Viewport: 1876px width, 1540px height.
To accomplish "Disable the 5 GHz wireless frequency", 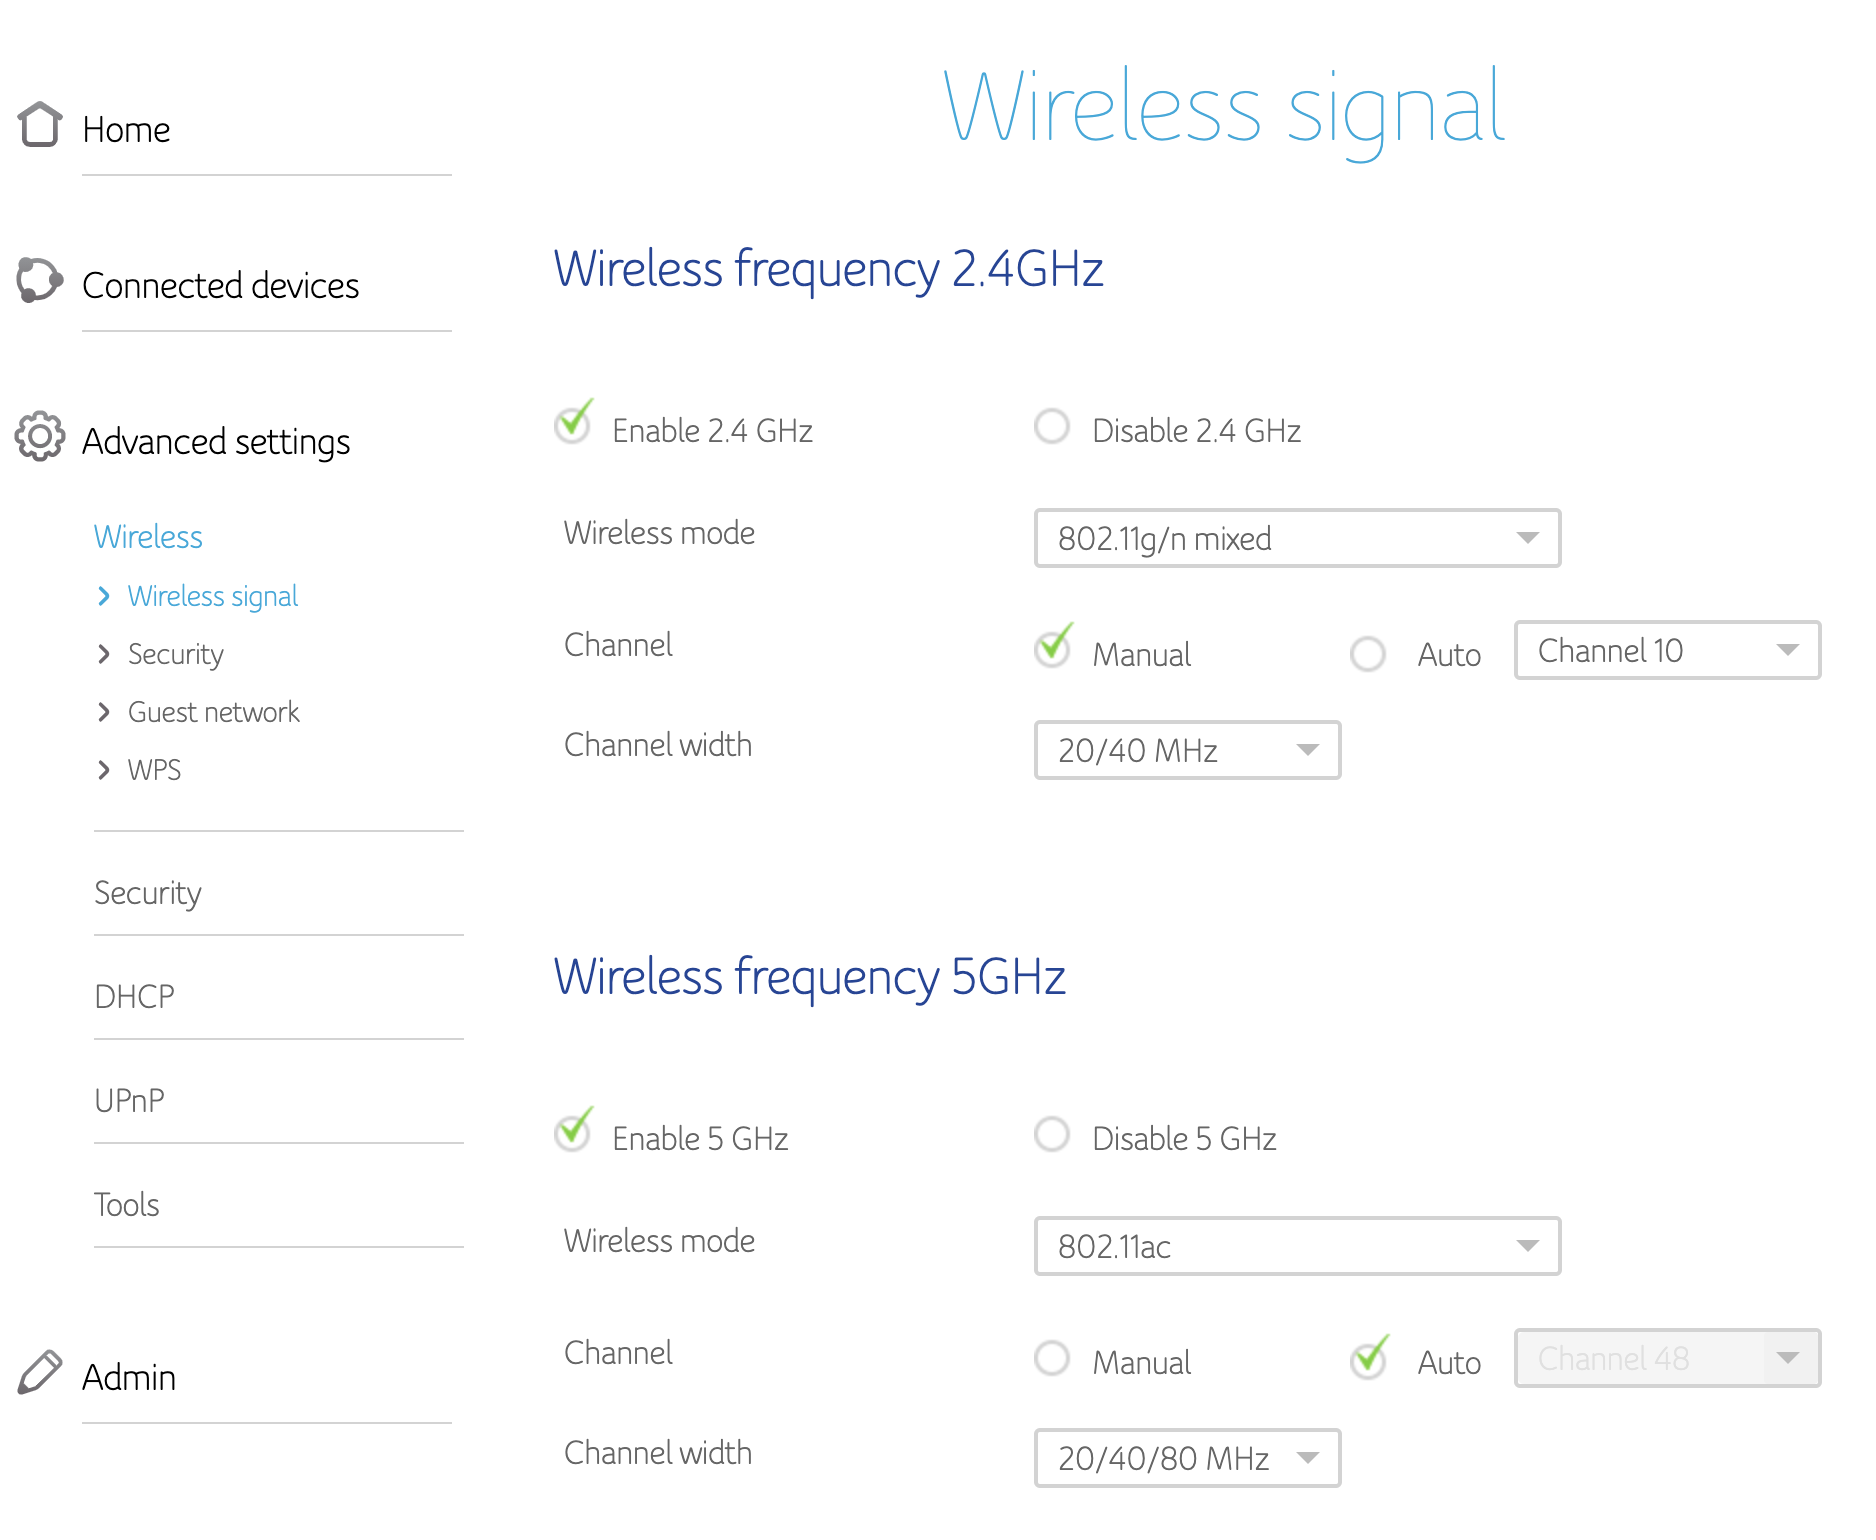I will coord(1051,1134).
